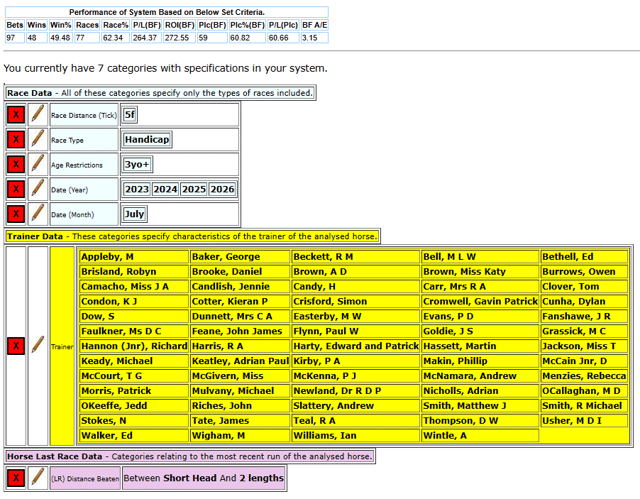This screenshot has width=640, height=499.
Task: Delete the Date (Year) category red X
Action: tap(16, 189)
